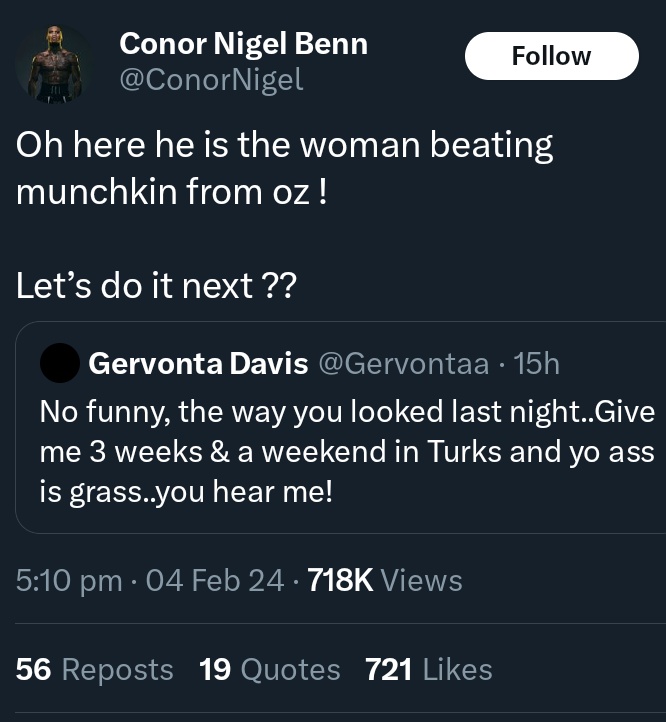The width and height of the screenshot is (666, 722).
Task: Click the @ConorNigel handle
Action: (x=211, y=79)
